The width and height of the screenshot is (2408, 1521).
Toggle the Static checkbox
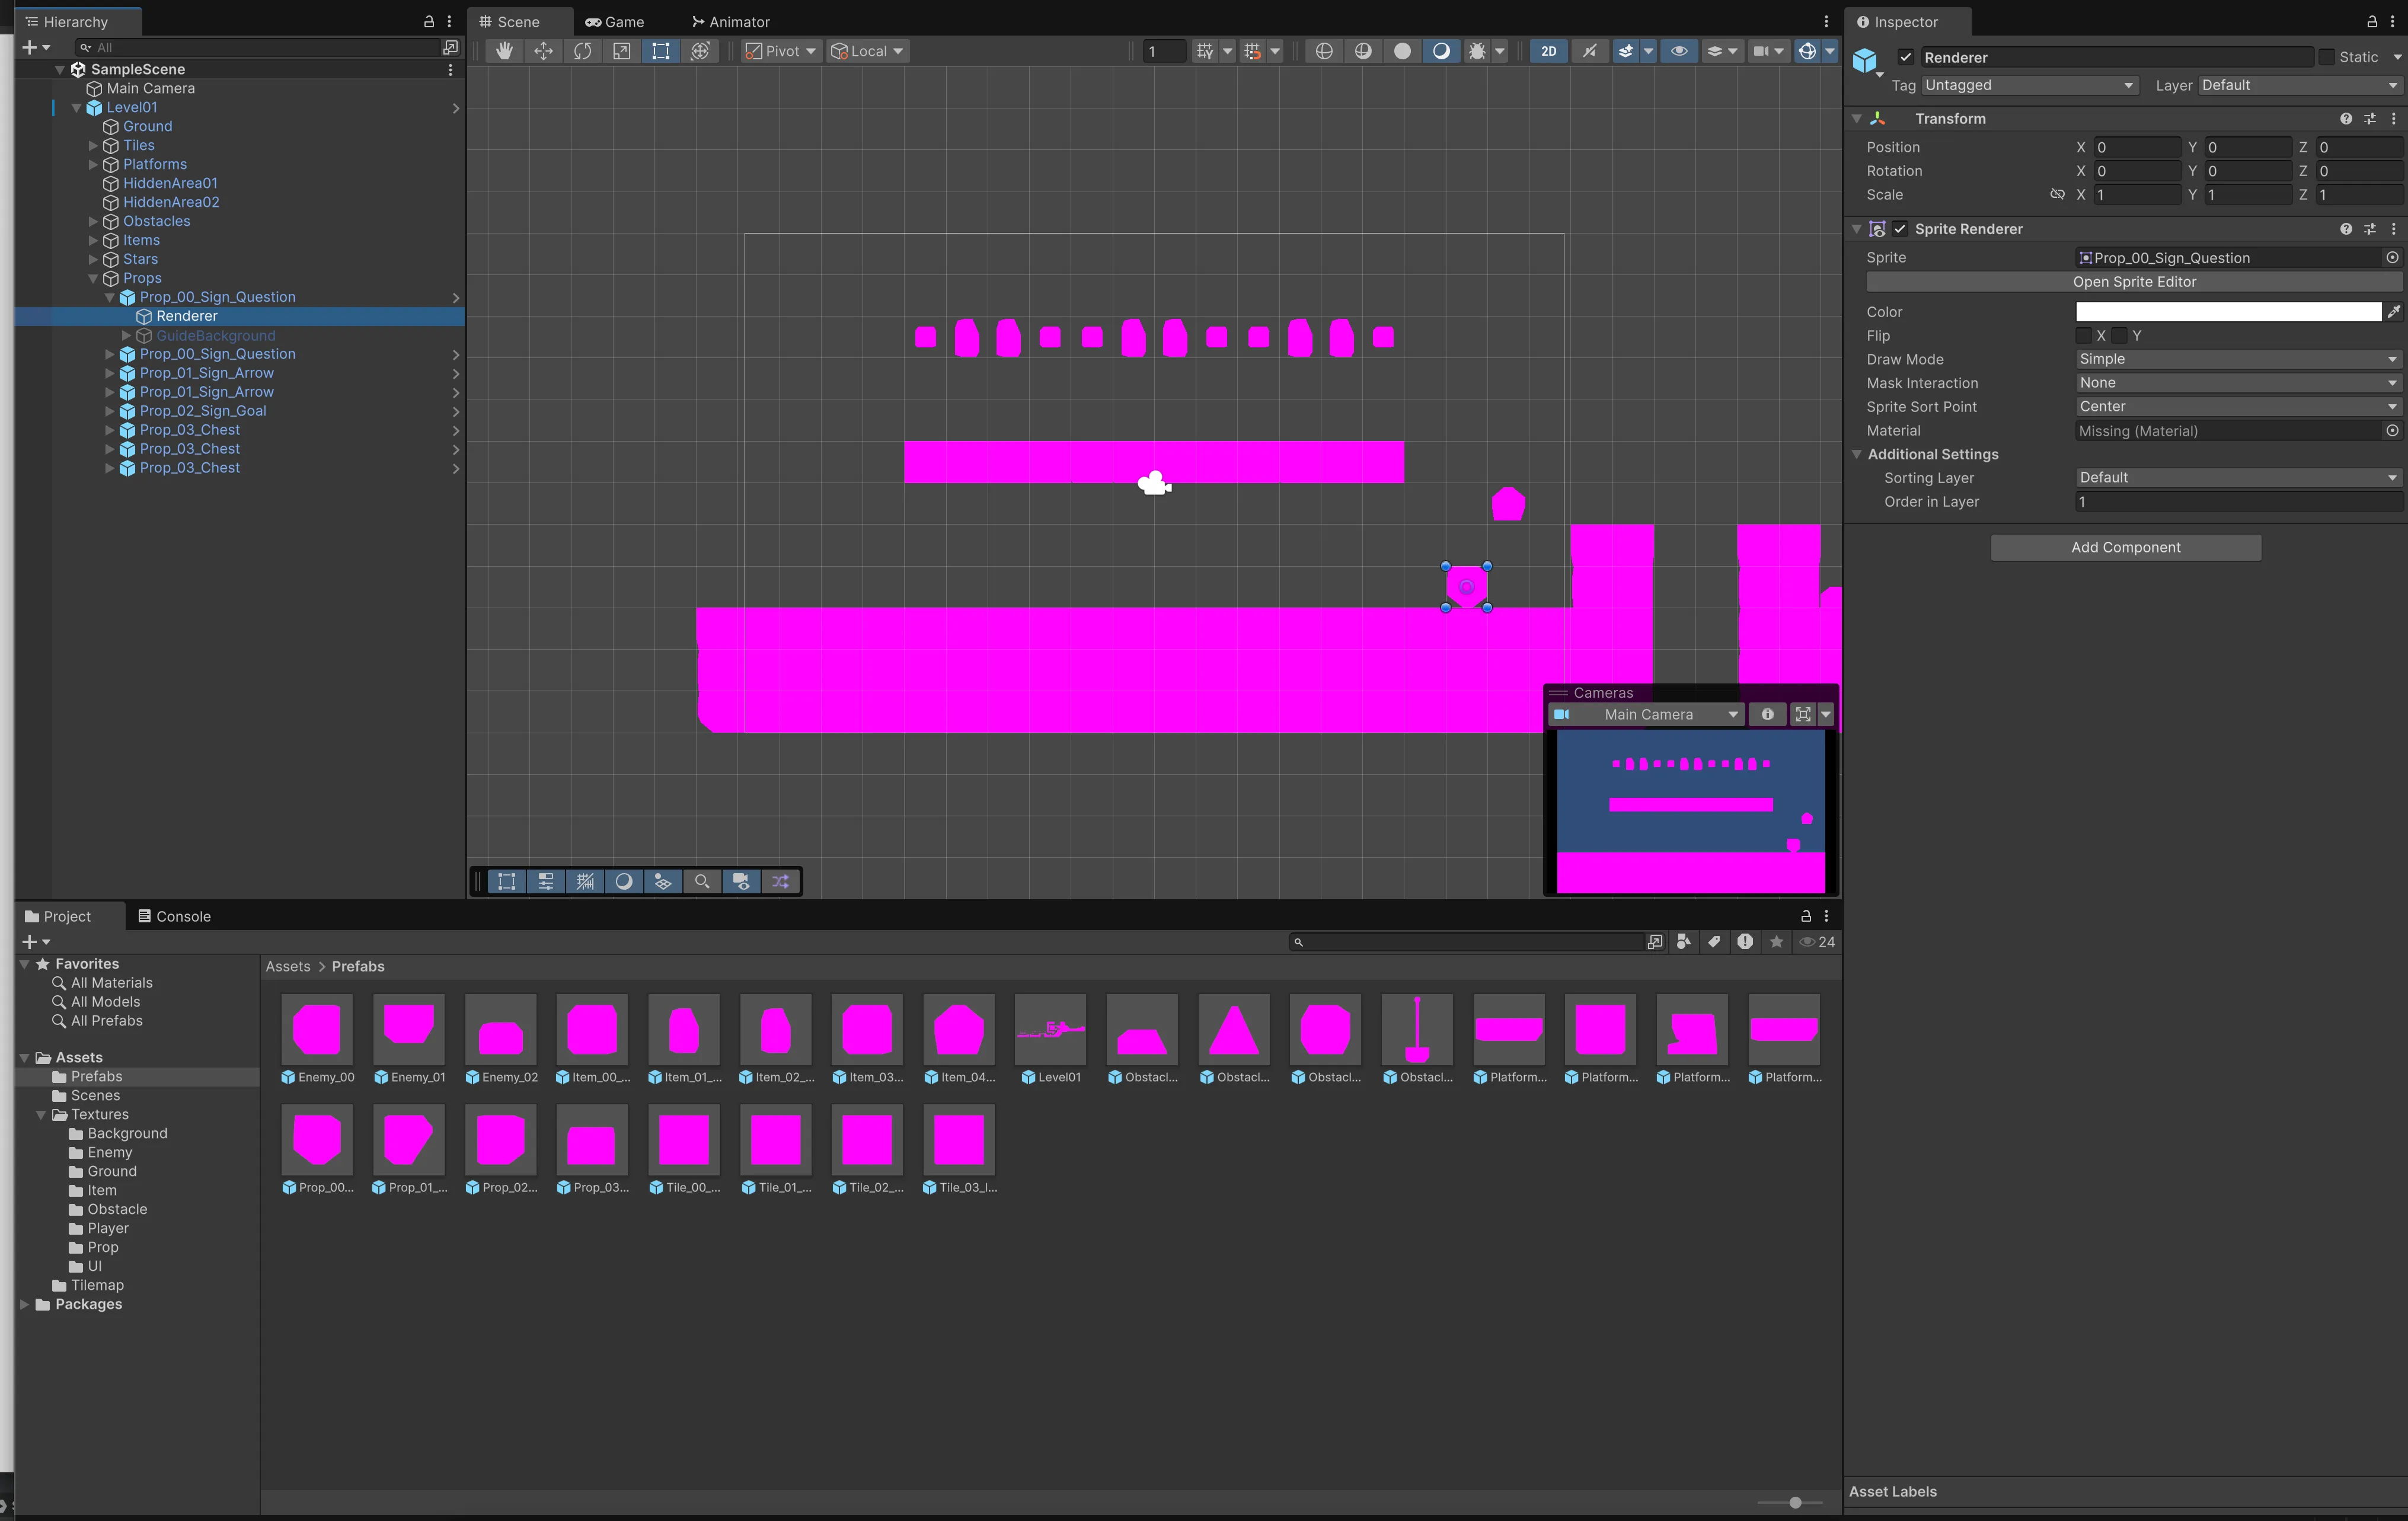coord(2326,57)
